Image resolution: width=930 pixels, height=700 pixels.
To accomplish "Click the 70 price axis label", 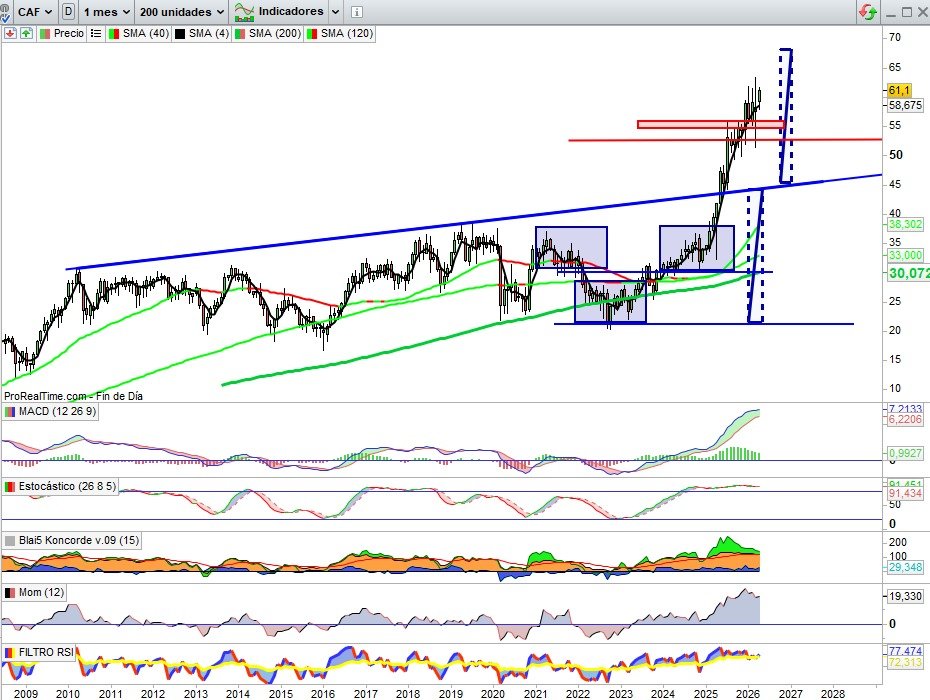I will click(x=894, y=37).
